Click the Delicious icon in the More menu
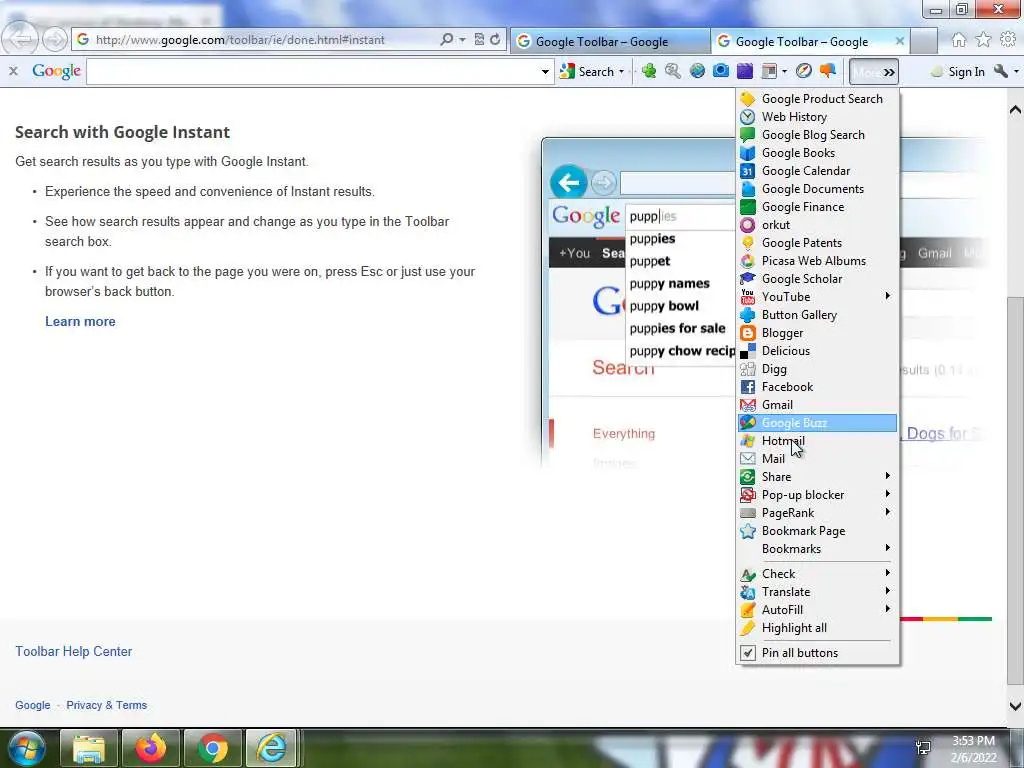Viewport: 1024px width, 768px height. click(x=748, y=351)
